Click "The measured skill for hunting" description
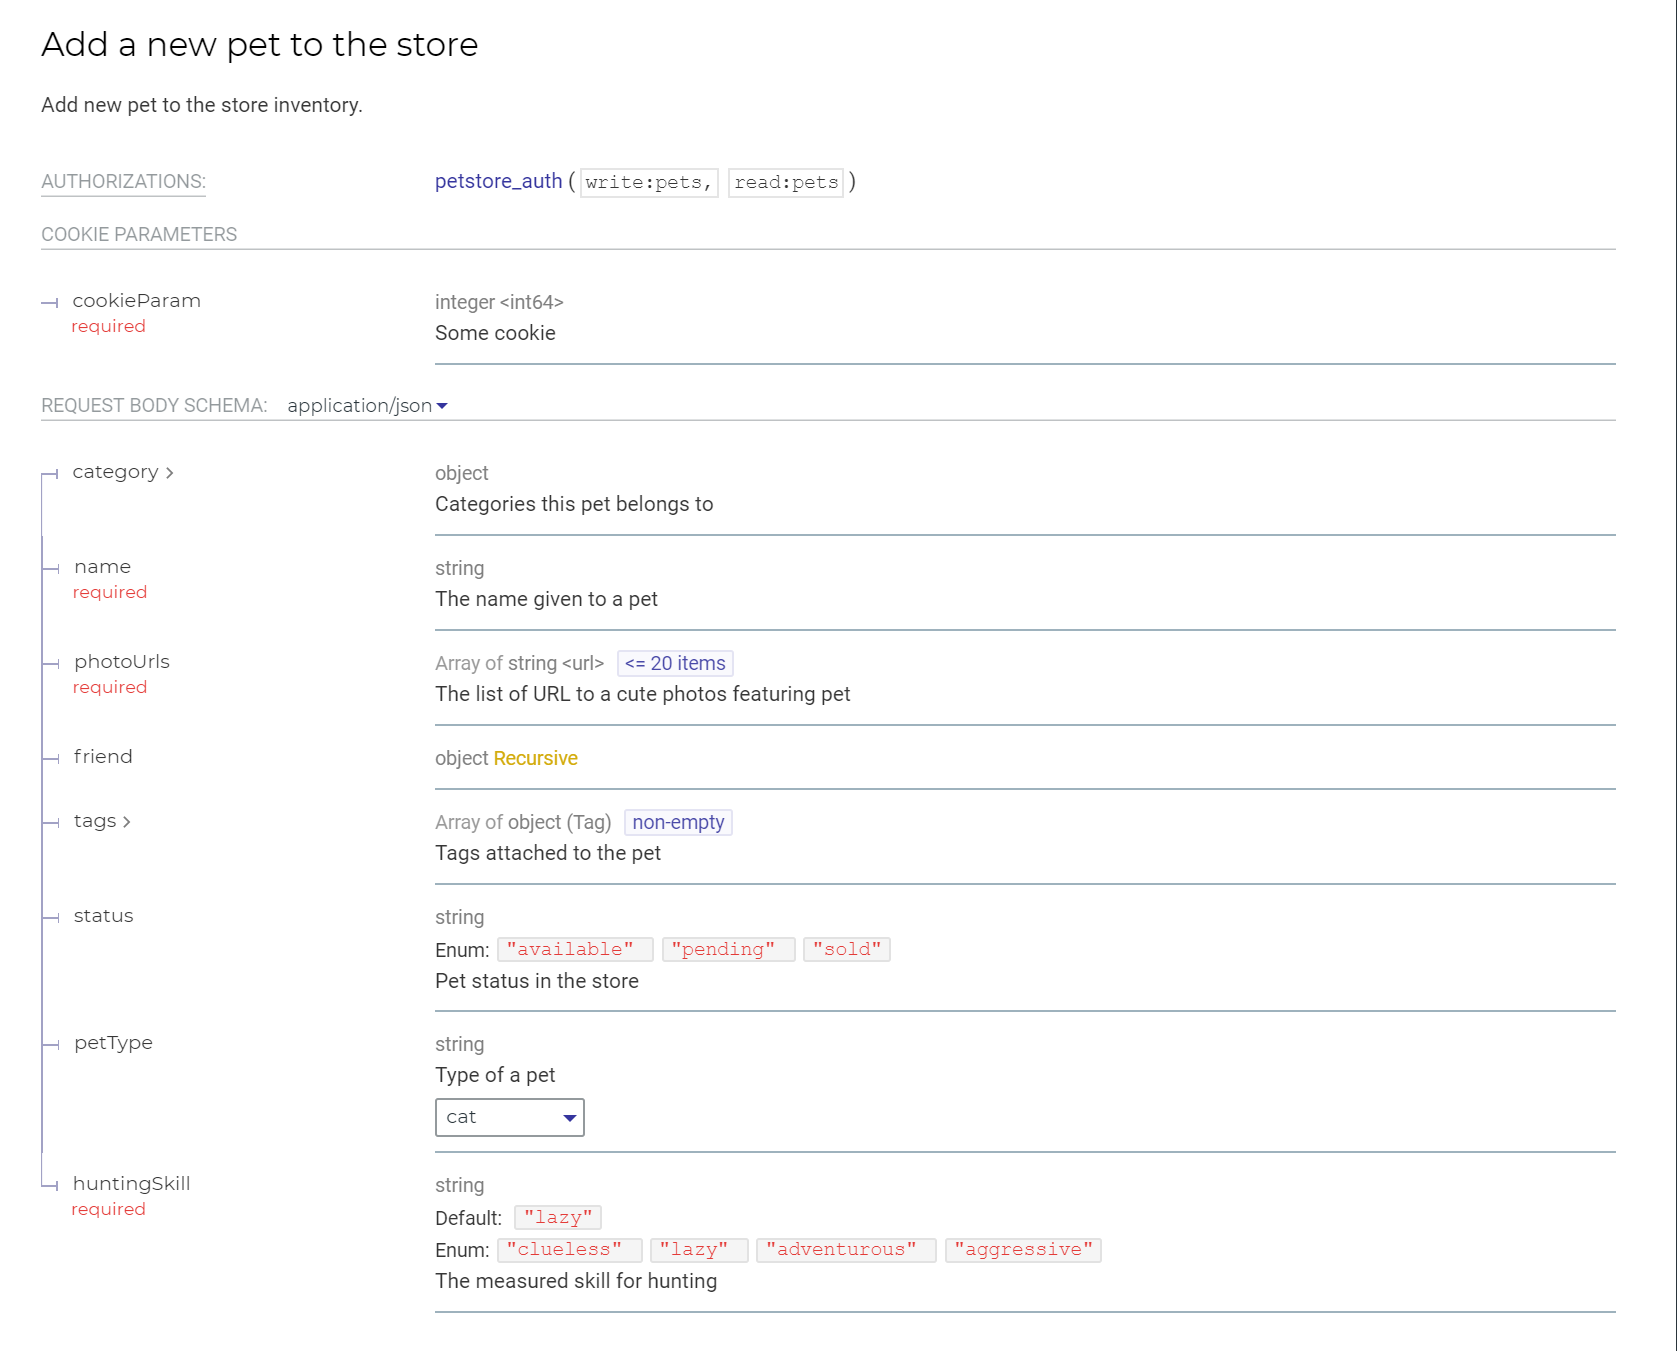The image size is (1677, 1351). pos(576,1281)
